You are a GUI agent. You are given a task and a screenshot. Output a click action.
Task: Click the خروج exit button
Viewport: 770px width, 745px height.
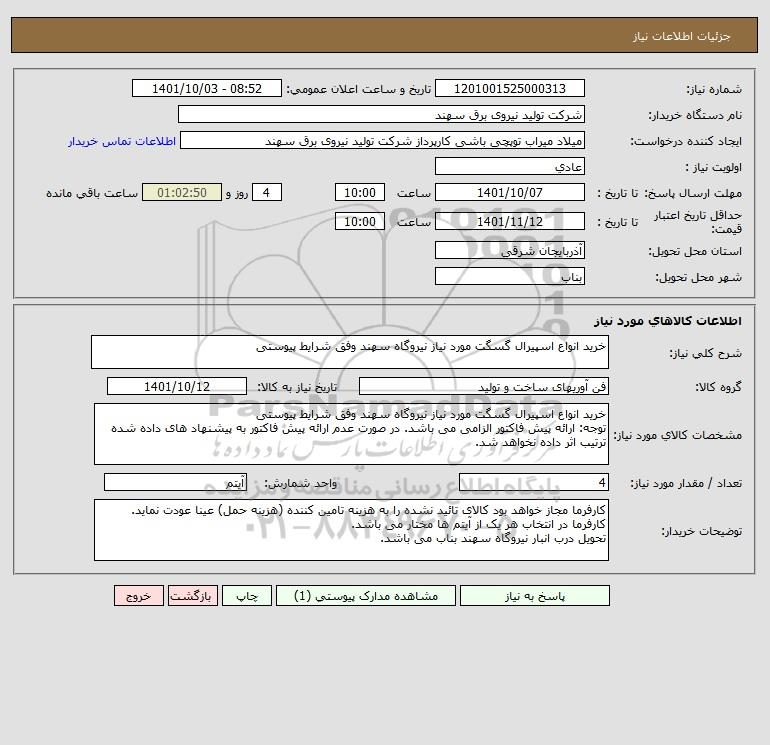(138, 596)
